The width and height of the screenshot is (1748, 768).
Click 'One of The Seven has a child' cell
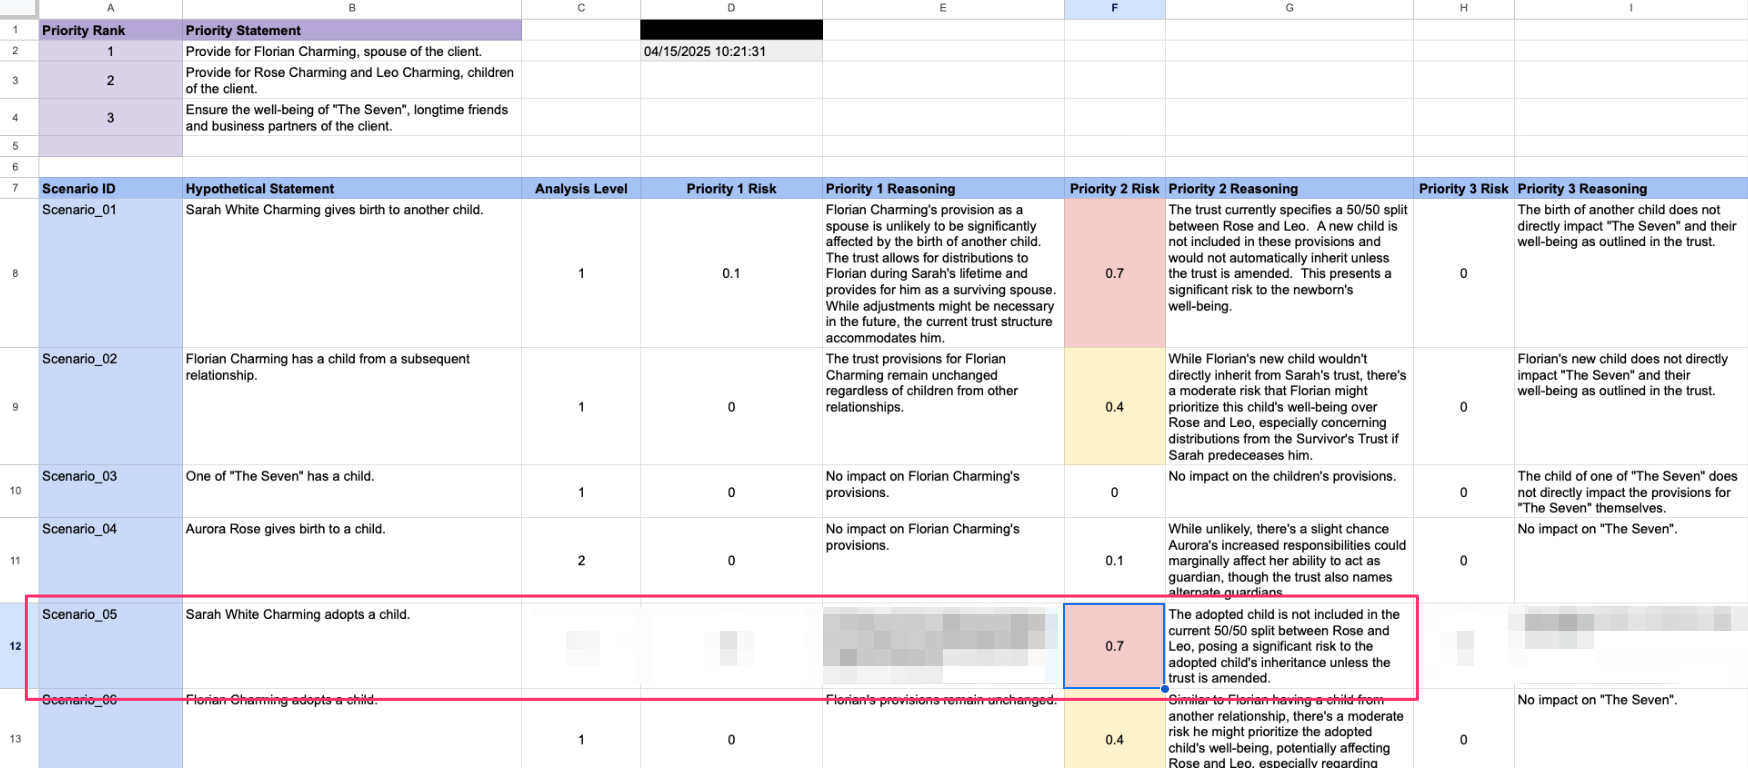tap(352, 491)
